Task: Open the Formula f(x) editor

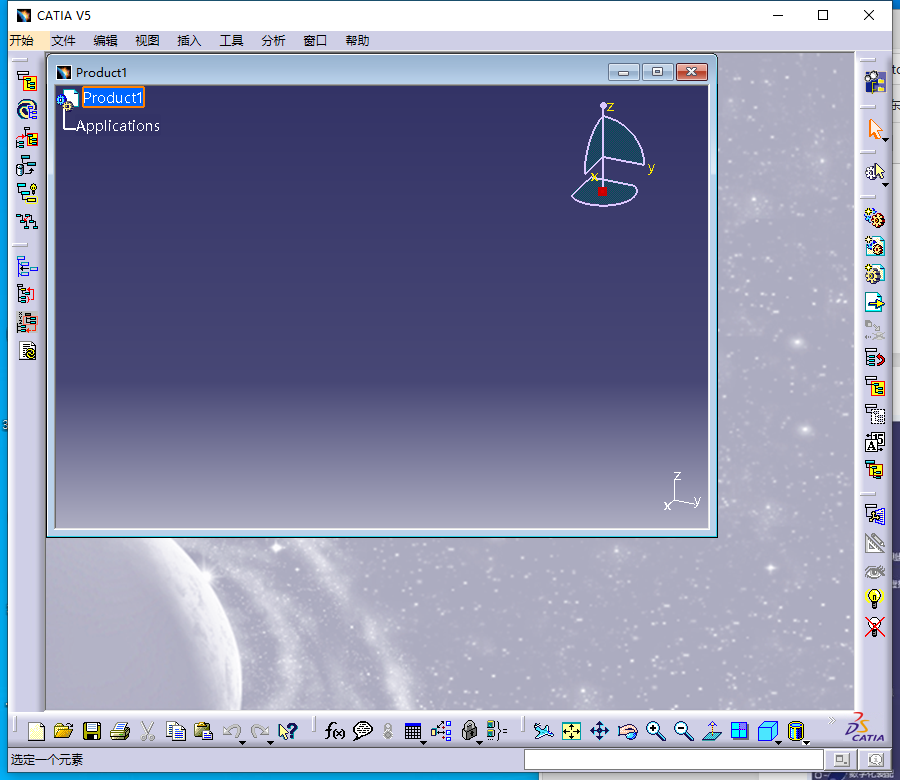Action: coord(335,731)
